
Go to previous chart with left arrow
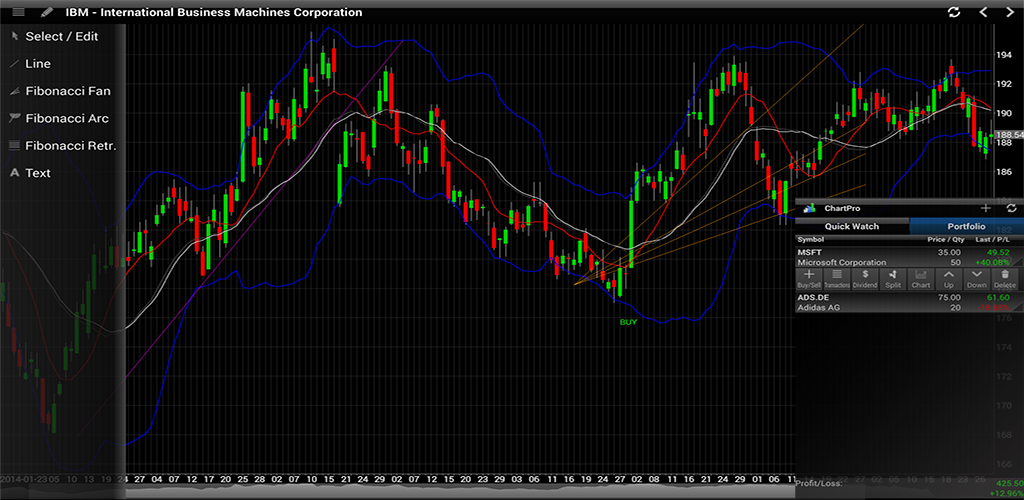click(983, 12)
